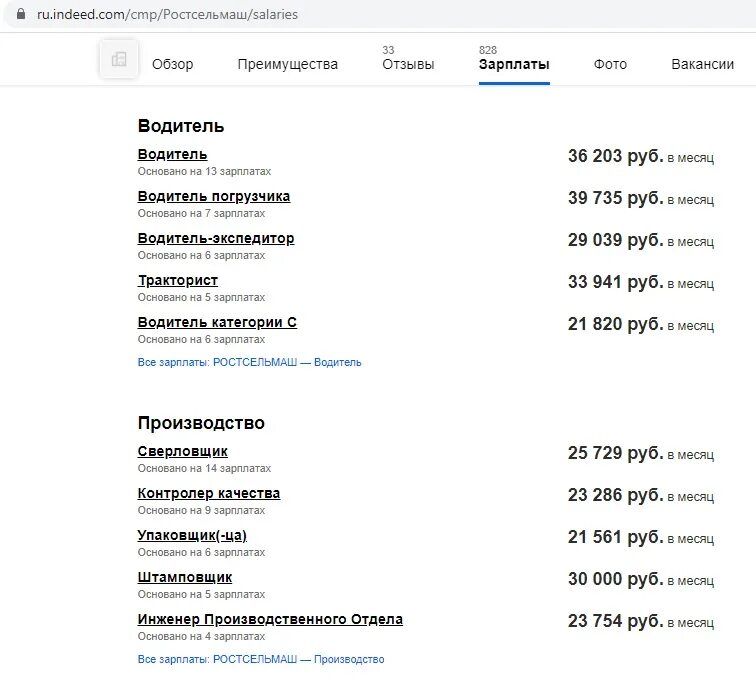Click the 21 561 руб. salary value
The width and height of the screenshot is (756, 677).
616,537
